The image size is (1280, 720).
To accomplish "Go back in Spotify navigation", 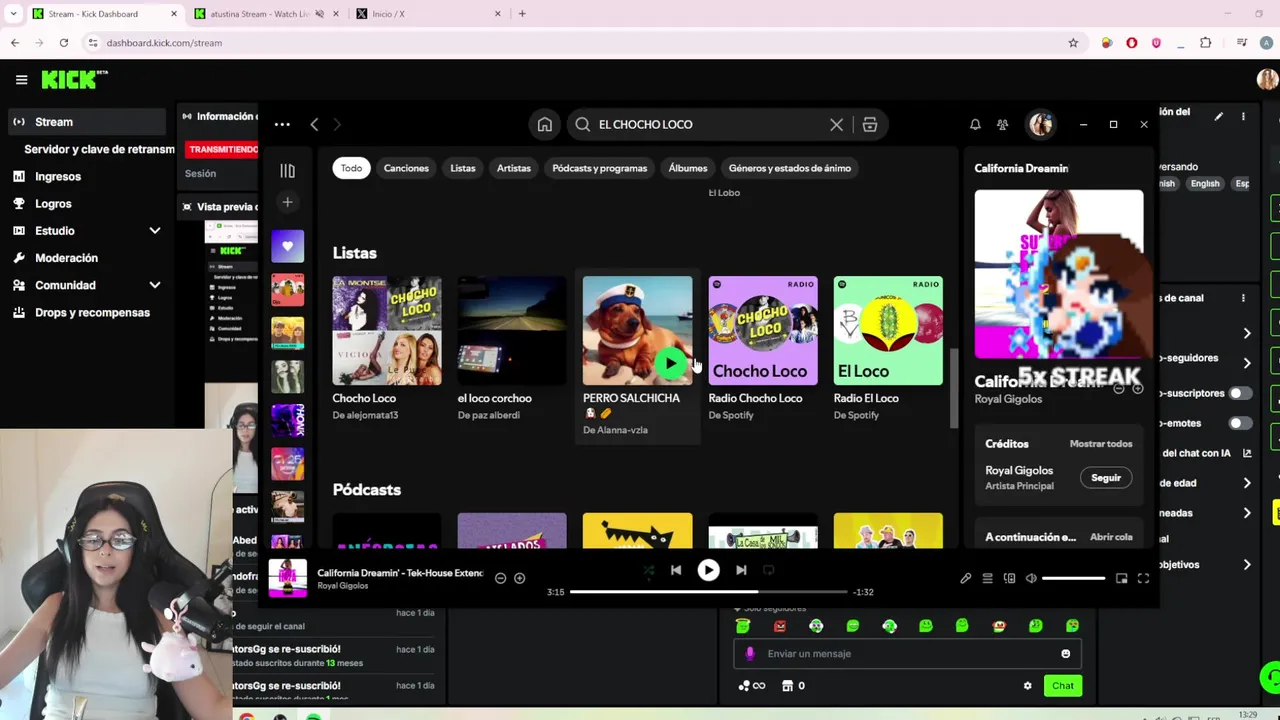I will [314, 125].
